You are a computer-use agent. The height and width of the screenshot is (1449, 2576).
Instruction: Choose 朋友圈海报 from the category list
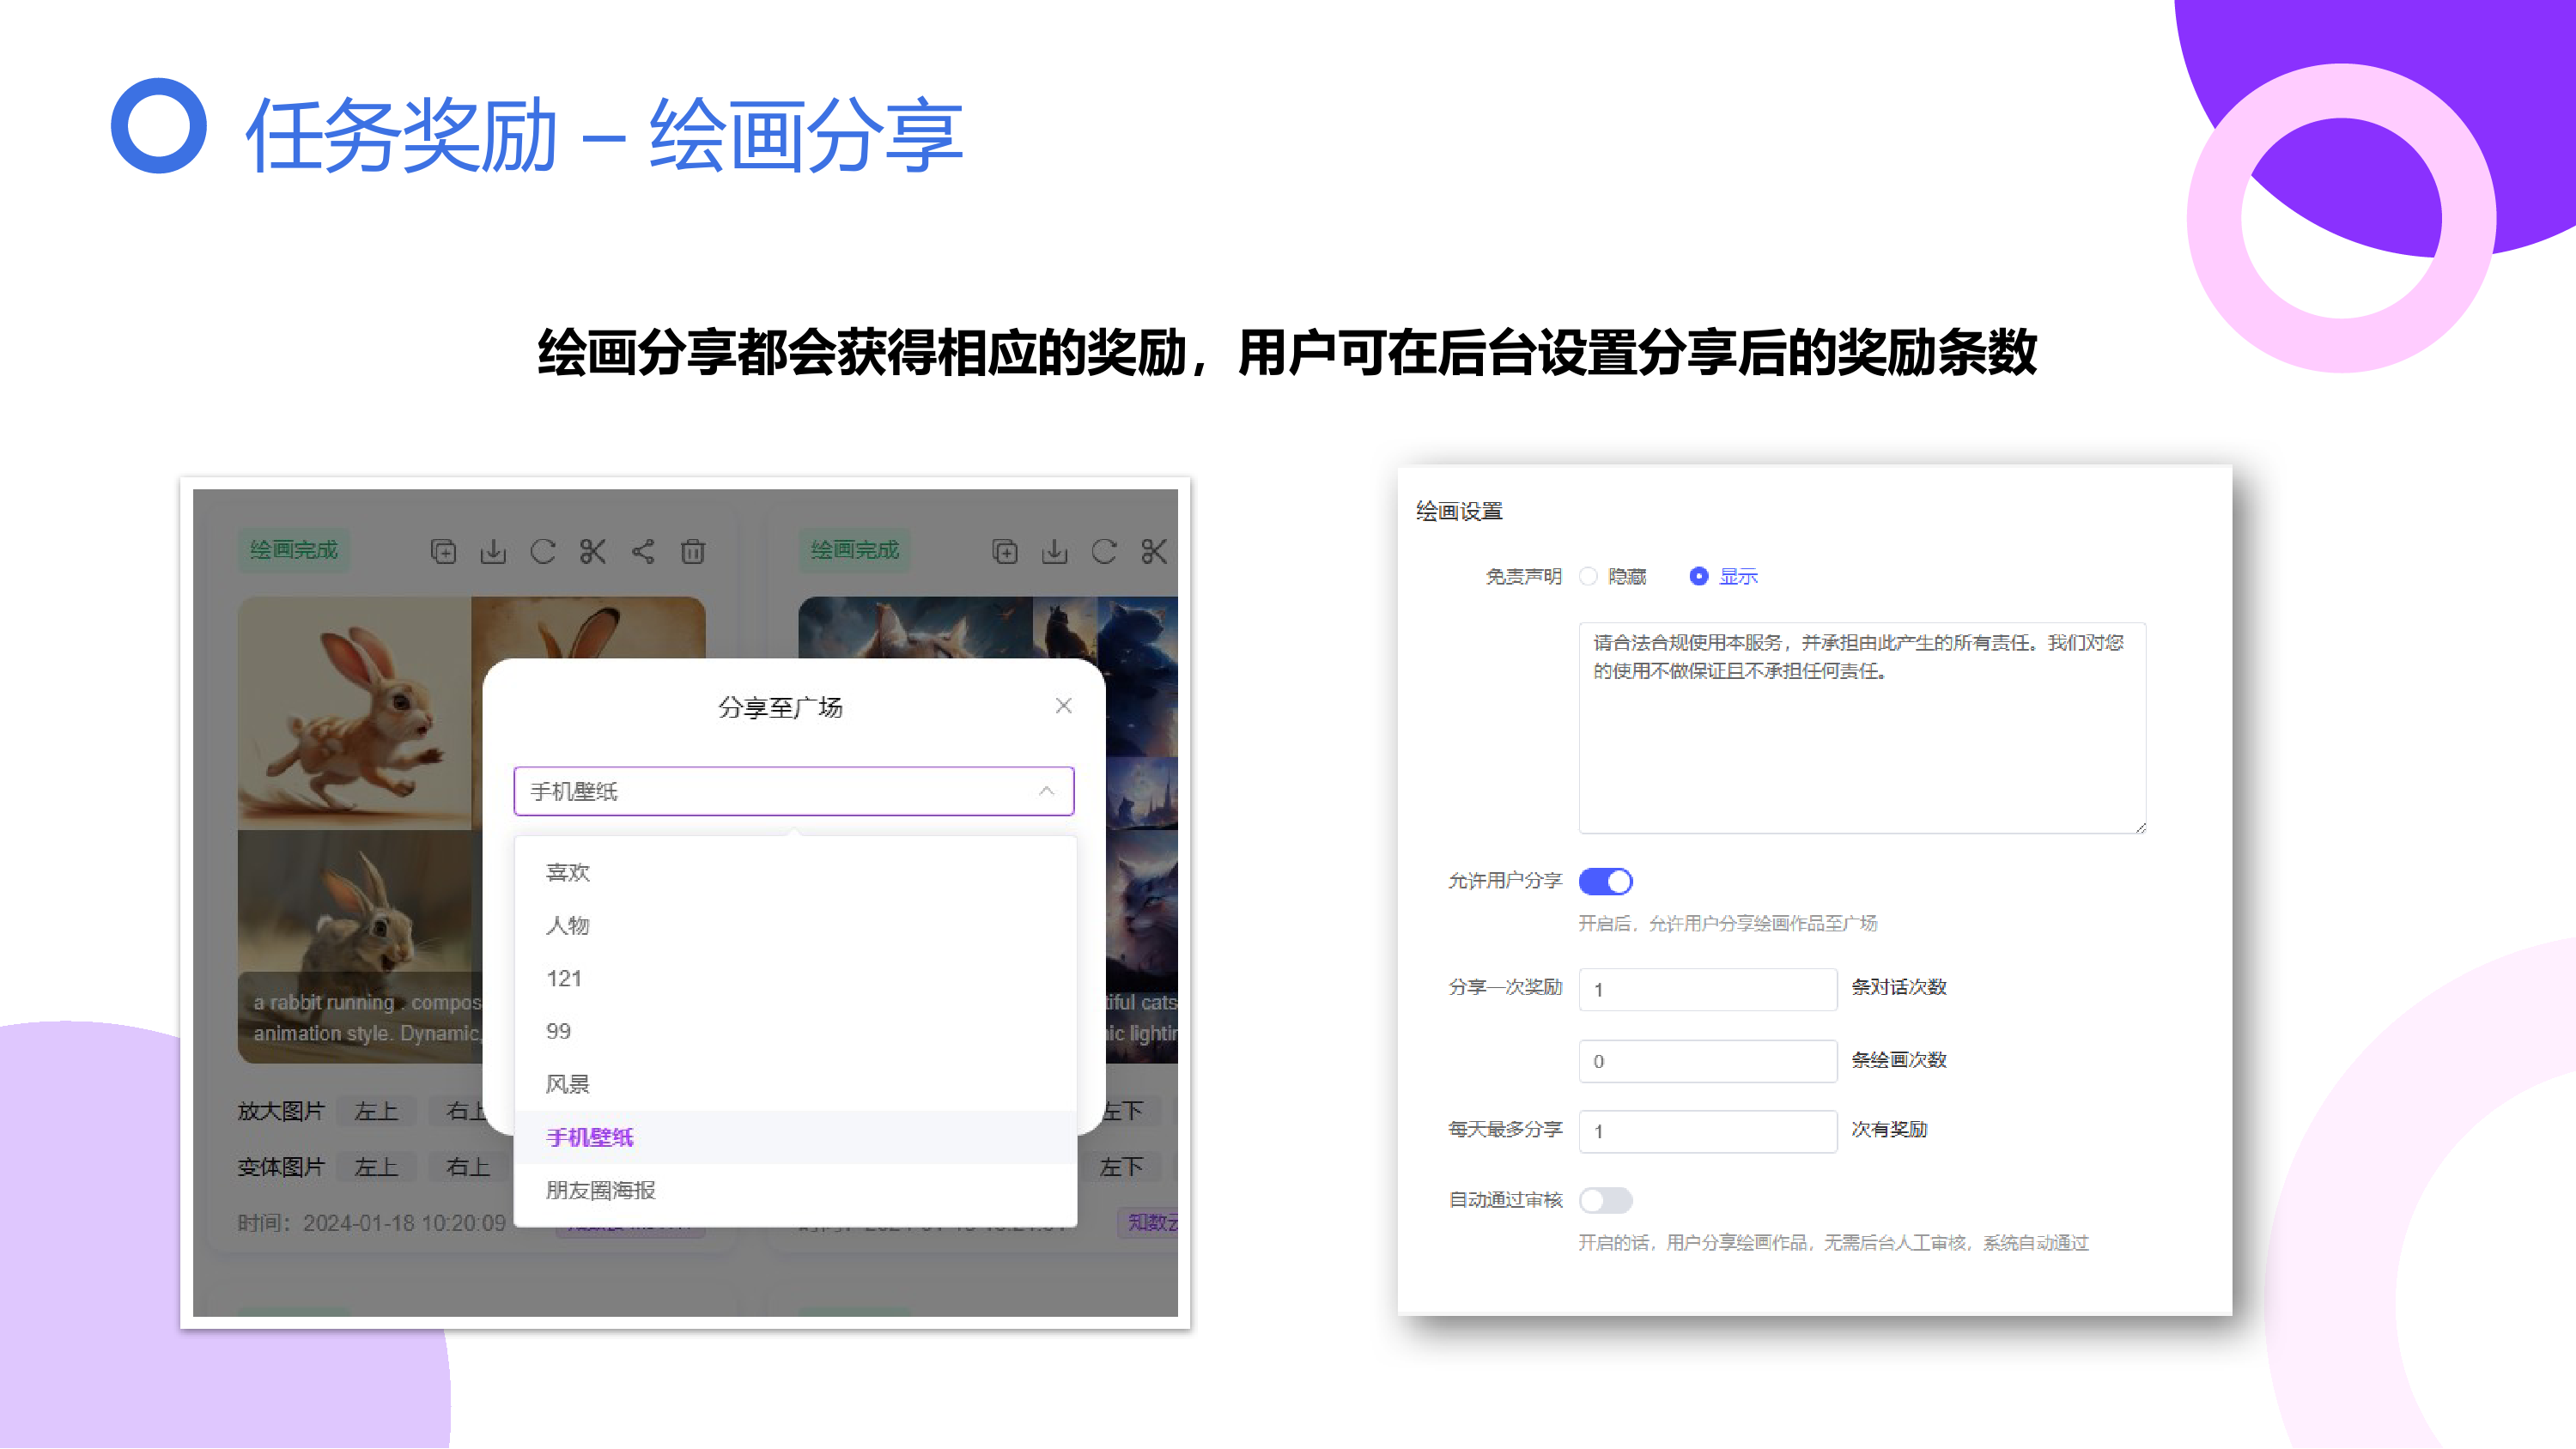pyautogui.click(x=601, y=1190)
